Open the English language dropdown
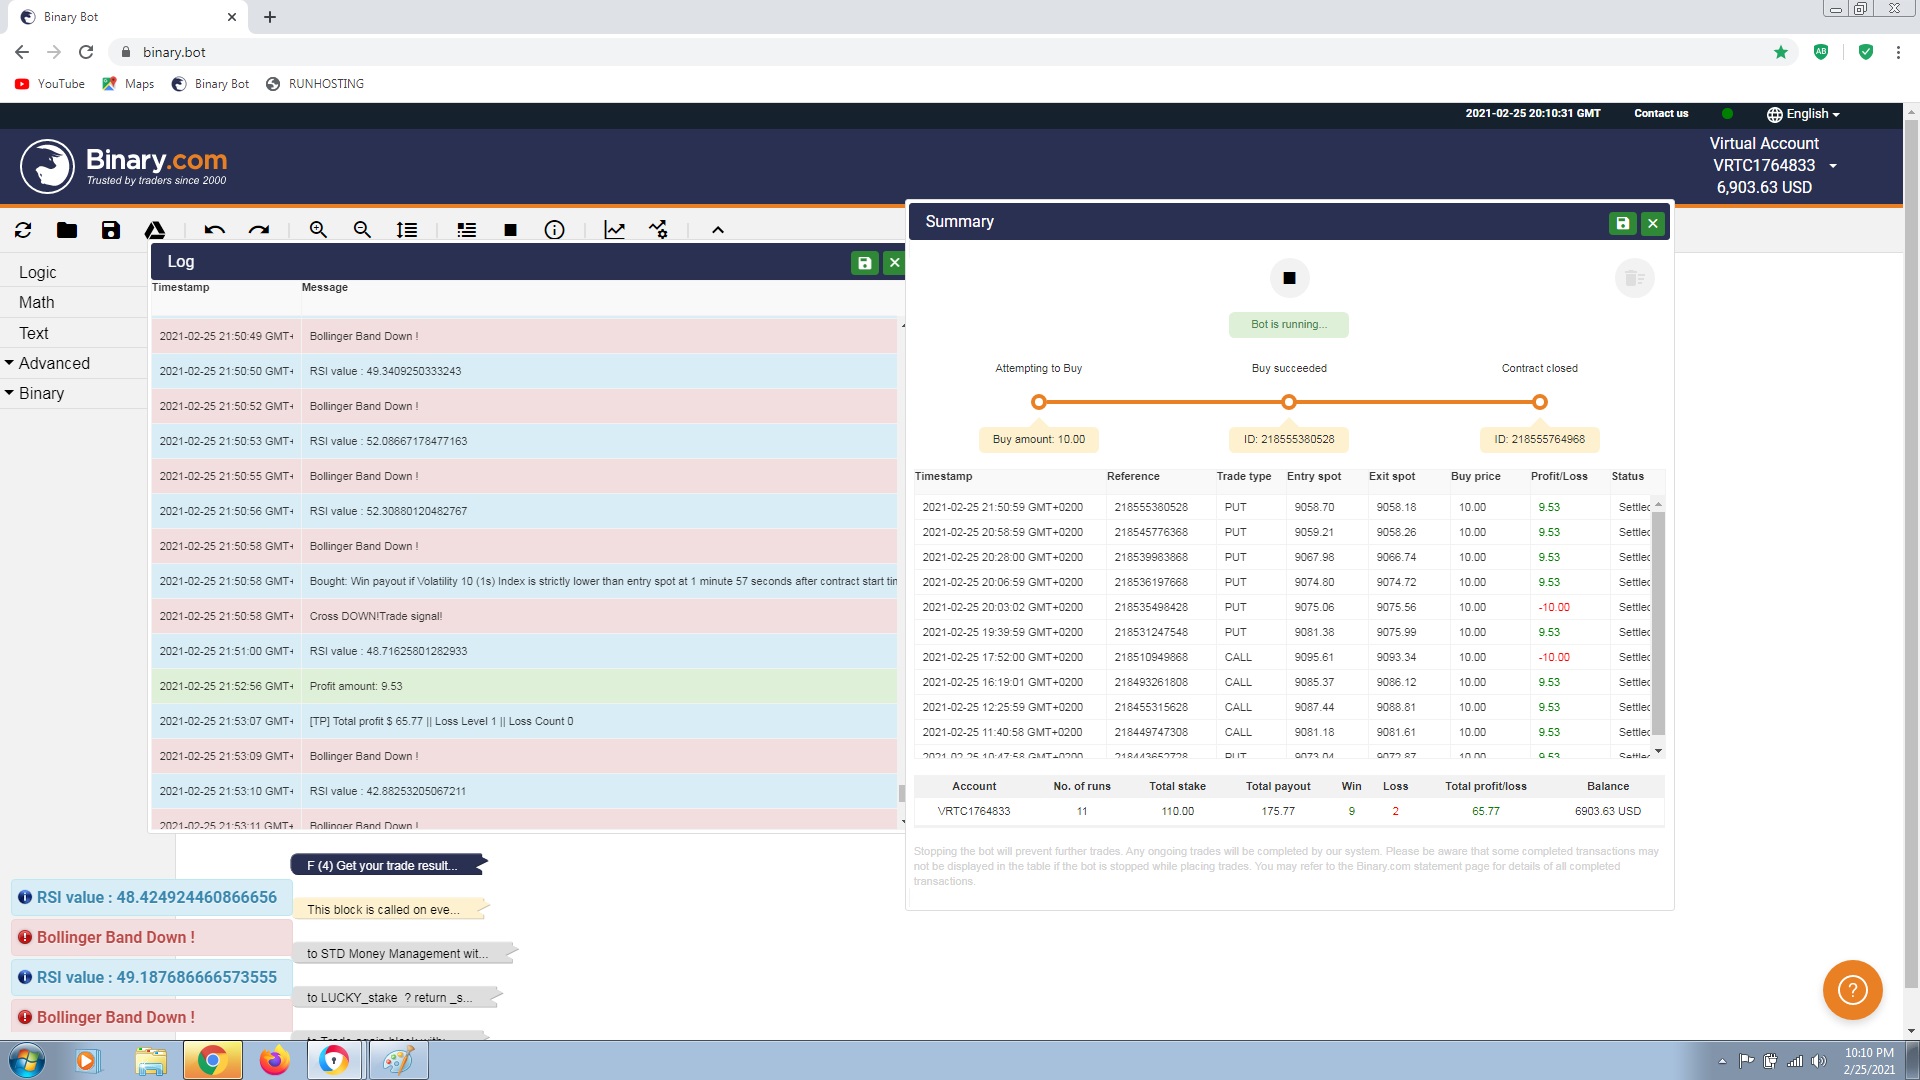1920x1080 pixels. (x=1803, y=114)
